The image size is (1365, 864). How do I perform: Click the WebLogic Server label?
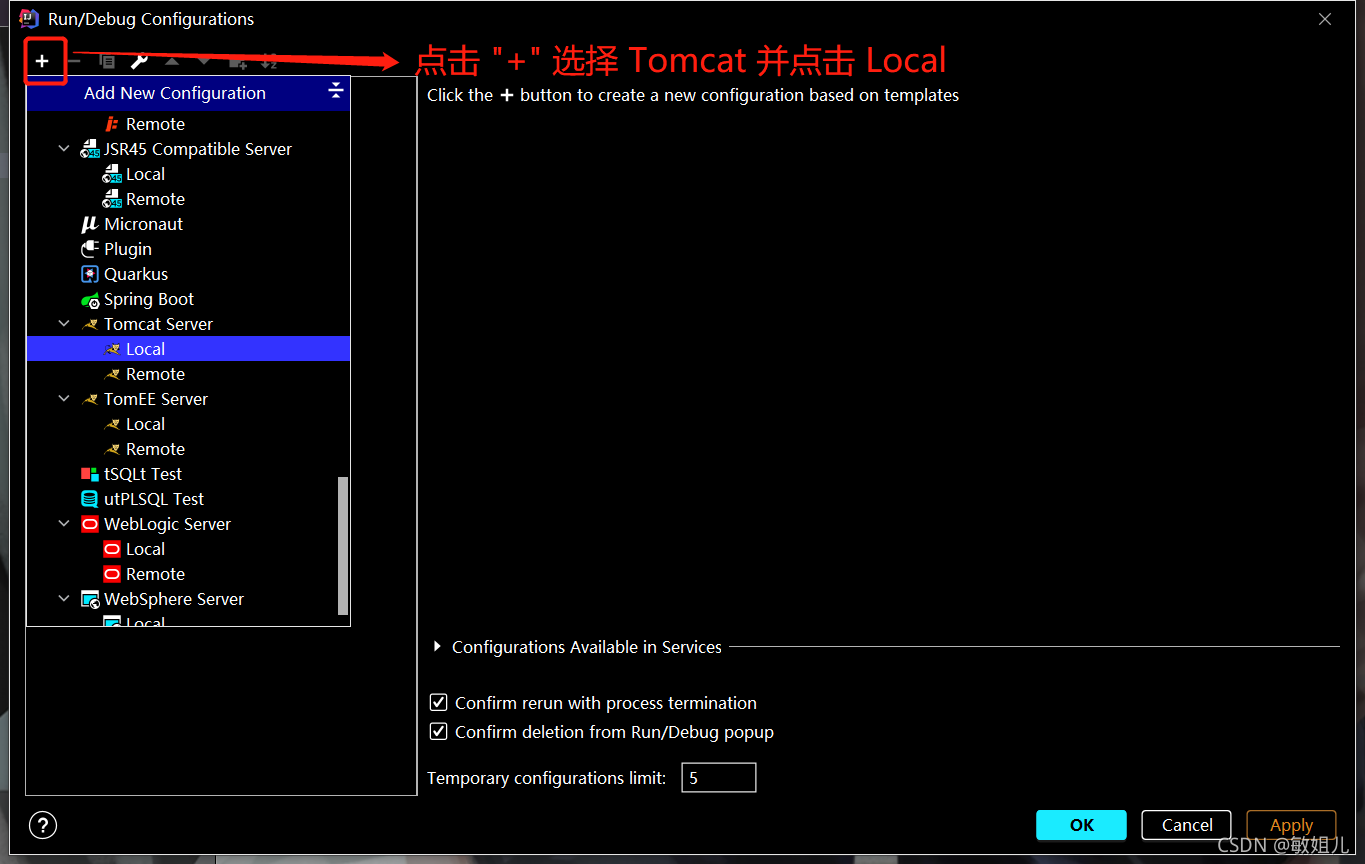[x=167, y=524]
